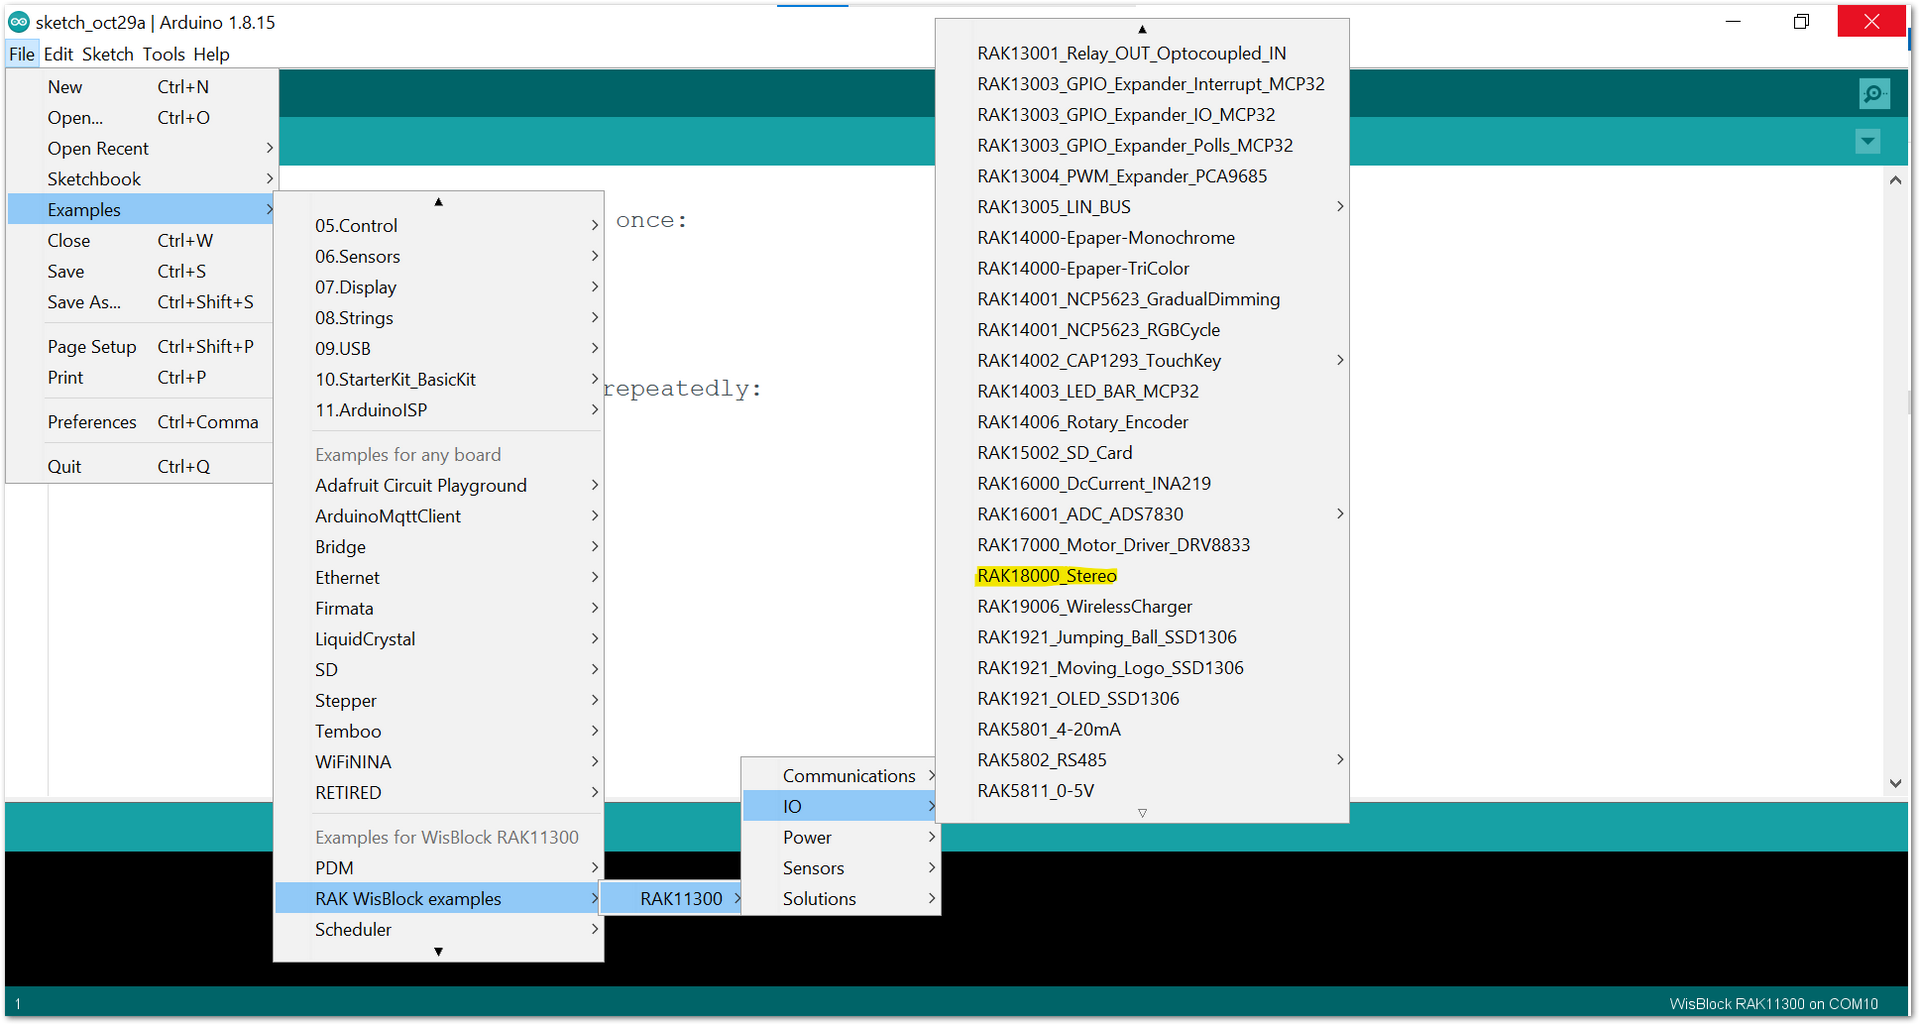This screenshot has width=1920, height=1025.
Task: Expand 05.Control examples
Action: click(x=439, y=226)
